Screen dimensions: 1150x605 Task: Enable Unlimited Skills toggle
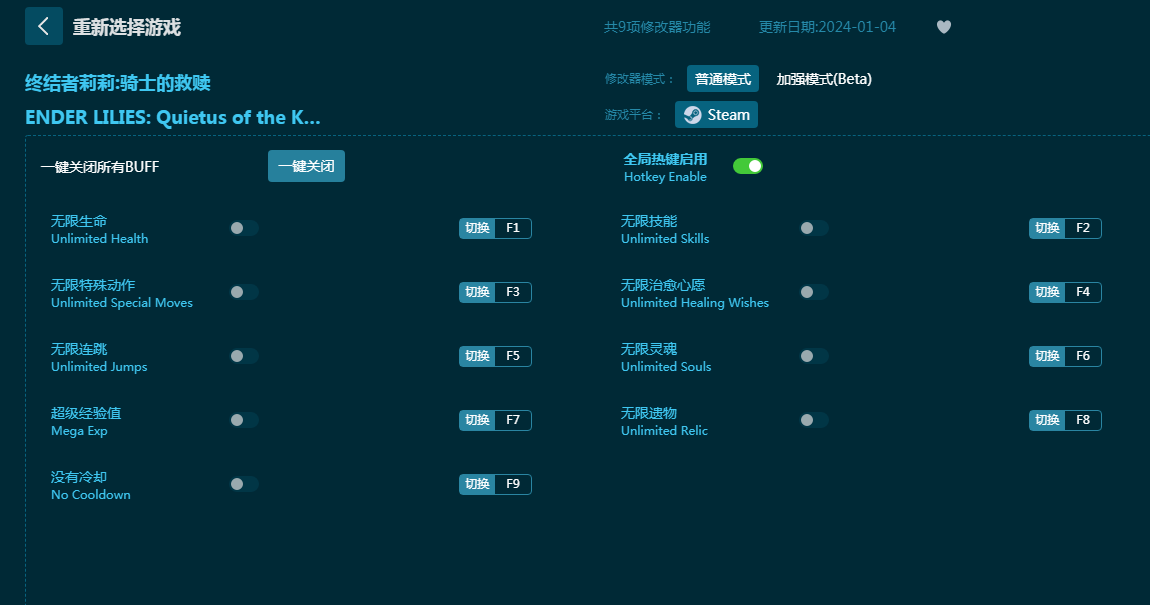point(814,228)
